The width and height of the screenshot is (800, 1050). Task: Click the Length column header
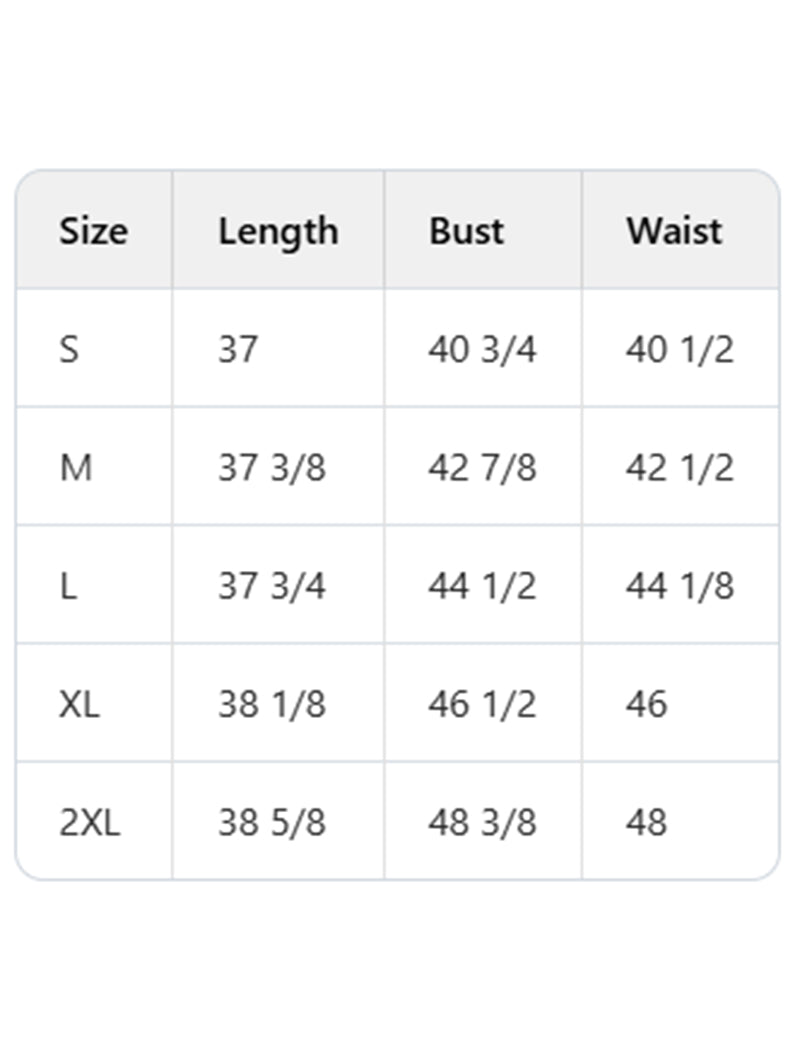[x=278, y=231]
